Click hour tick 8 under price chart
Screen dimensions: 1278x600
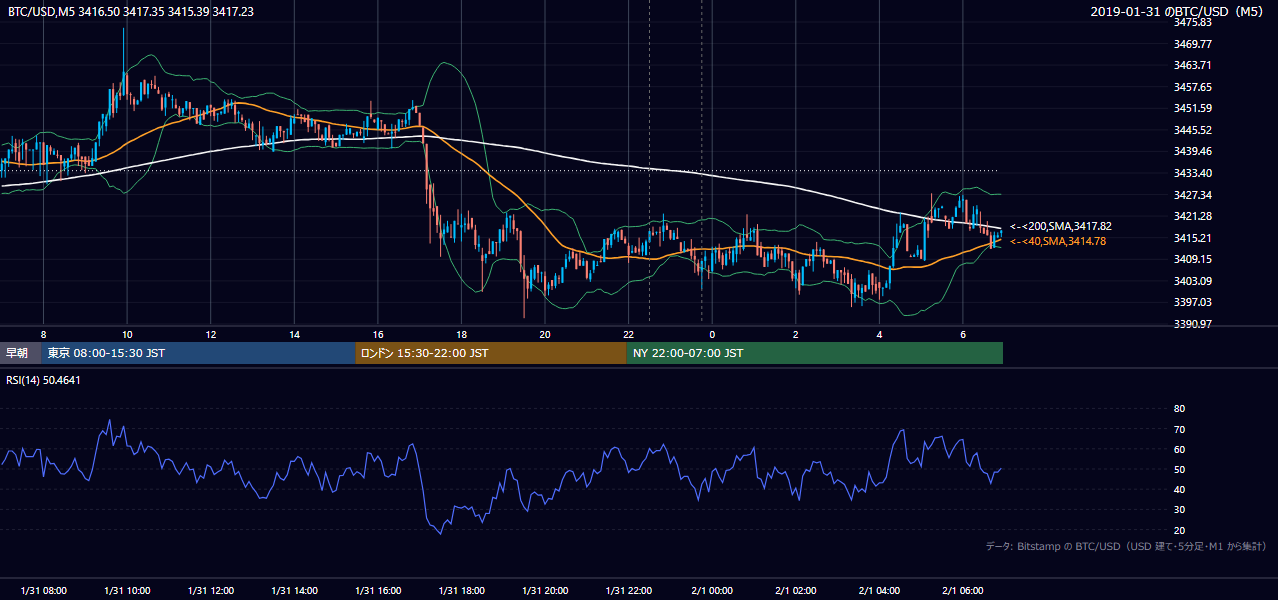pos(43,334)
